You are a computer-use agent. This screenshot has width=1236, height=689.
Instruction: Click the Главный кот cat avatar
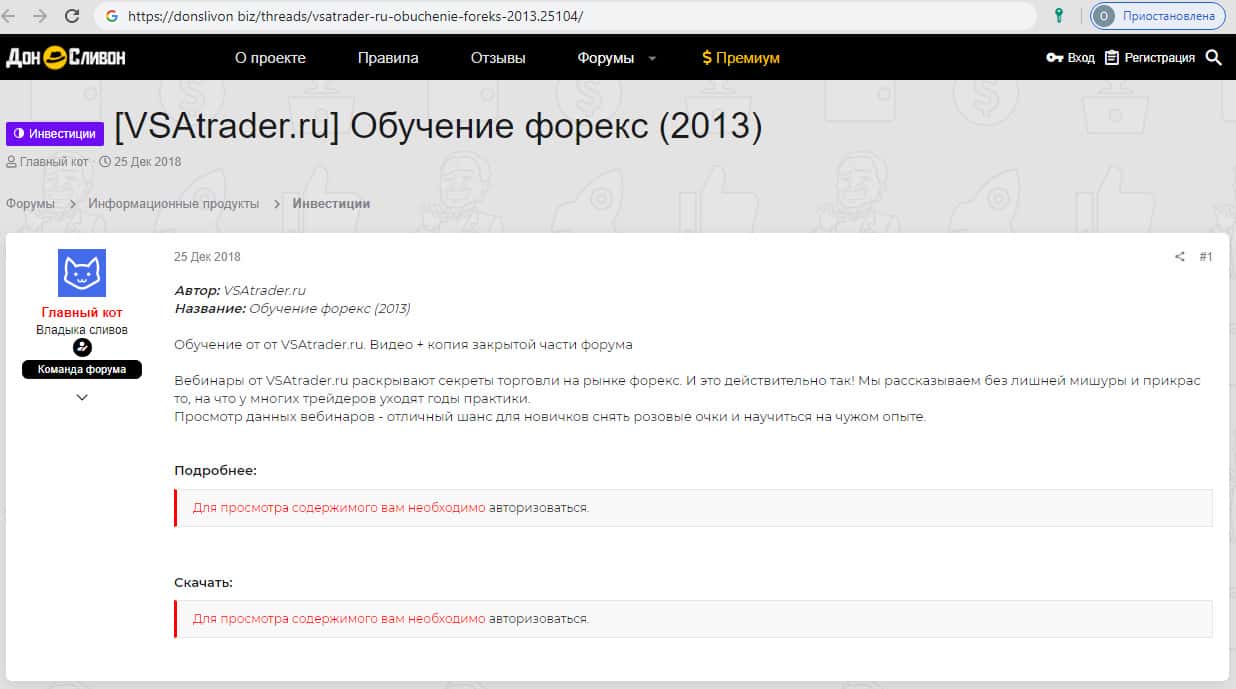tap(82, 273)
